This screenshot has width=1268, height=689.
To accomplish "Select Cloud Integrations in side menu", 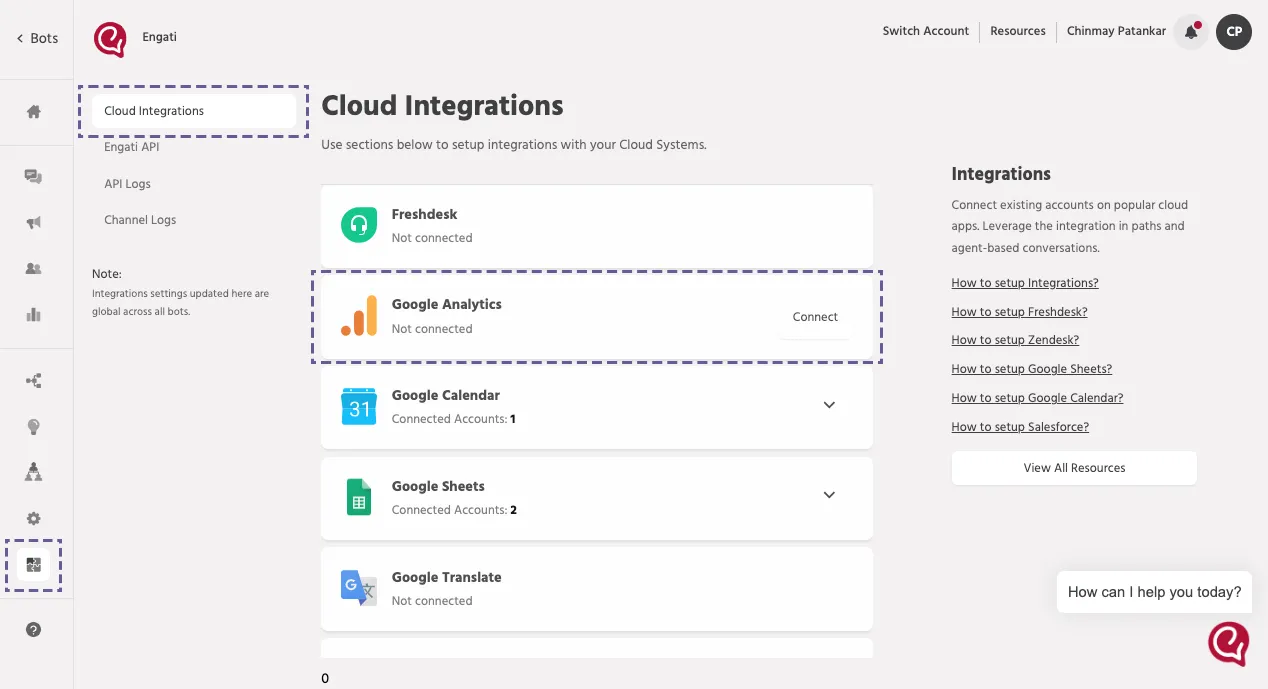I will point(194,111).
